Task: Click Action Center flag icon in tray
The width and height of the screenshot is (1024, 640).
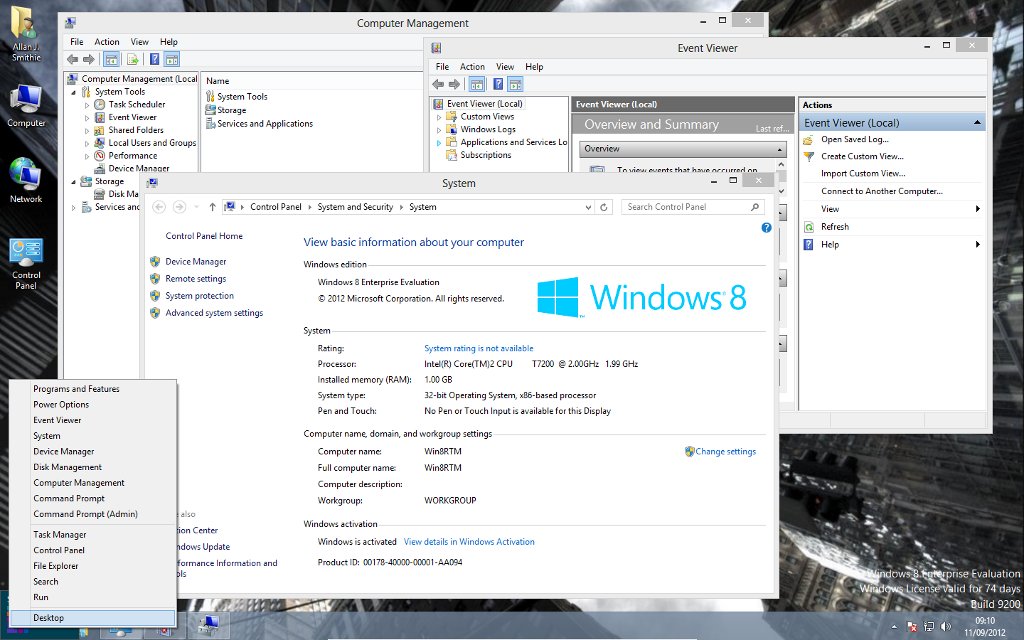Action: (x=912, y=627)
